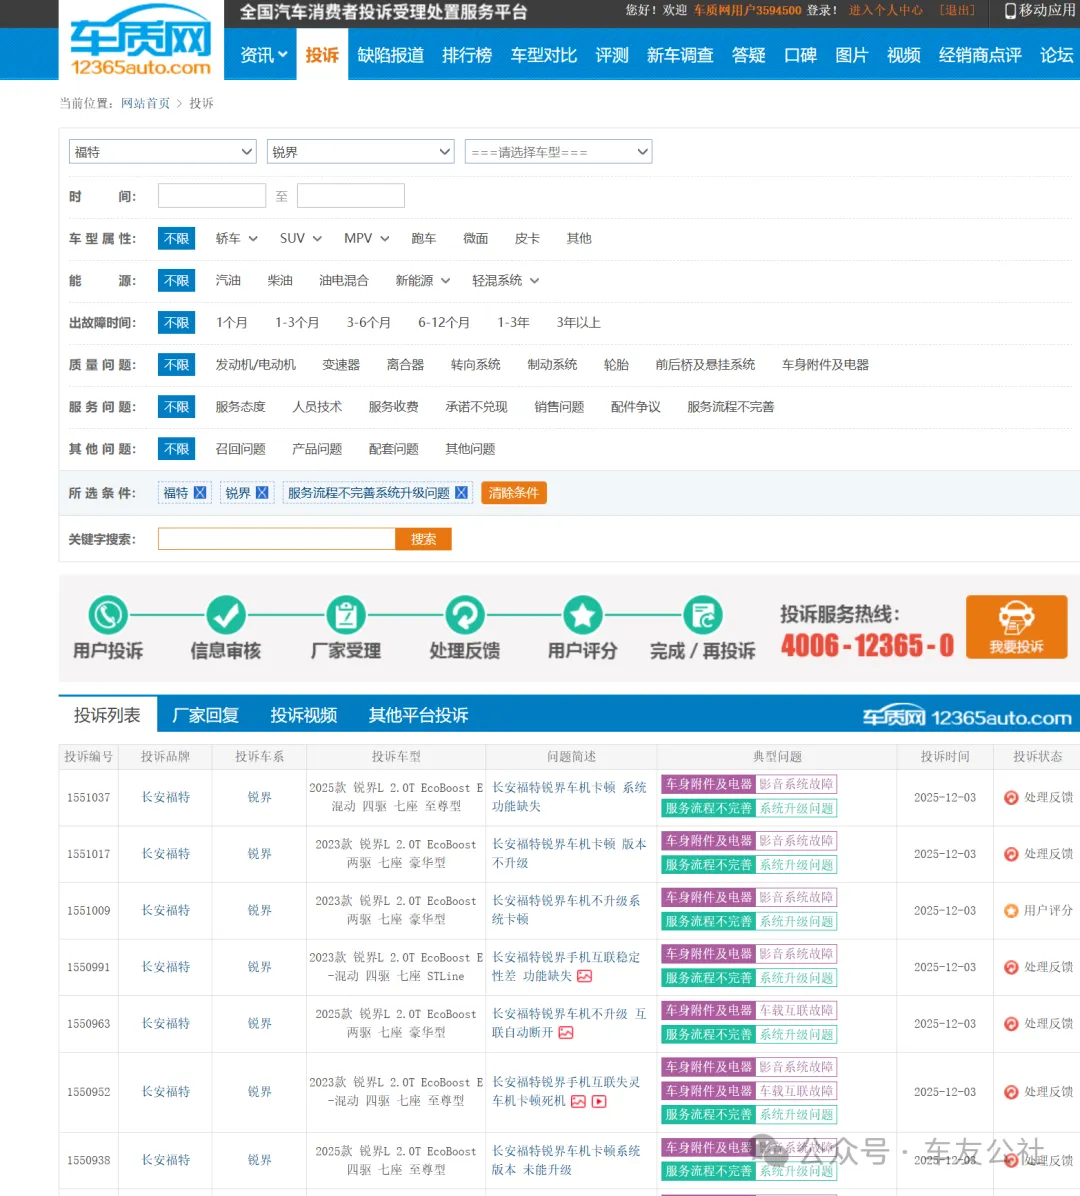Open video icon on complaint 1550952
The width and height of the screenshot is (1080, 1196).
599,1101
